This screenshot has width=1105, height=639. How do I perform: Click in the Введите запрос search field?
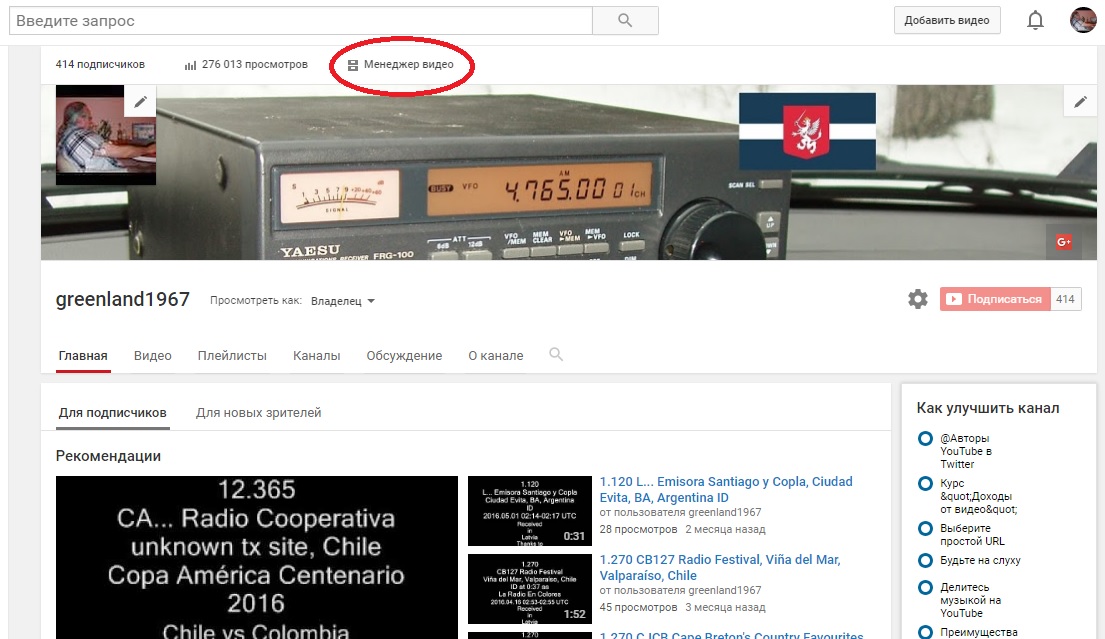pos(301,20)
